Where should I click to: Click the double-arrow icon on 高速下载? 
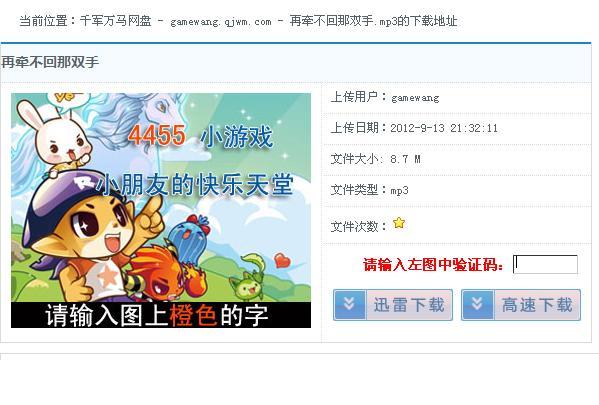(x=477, y=305)
